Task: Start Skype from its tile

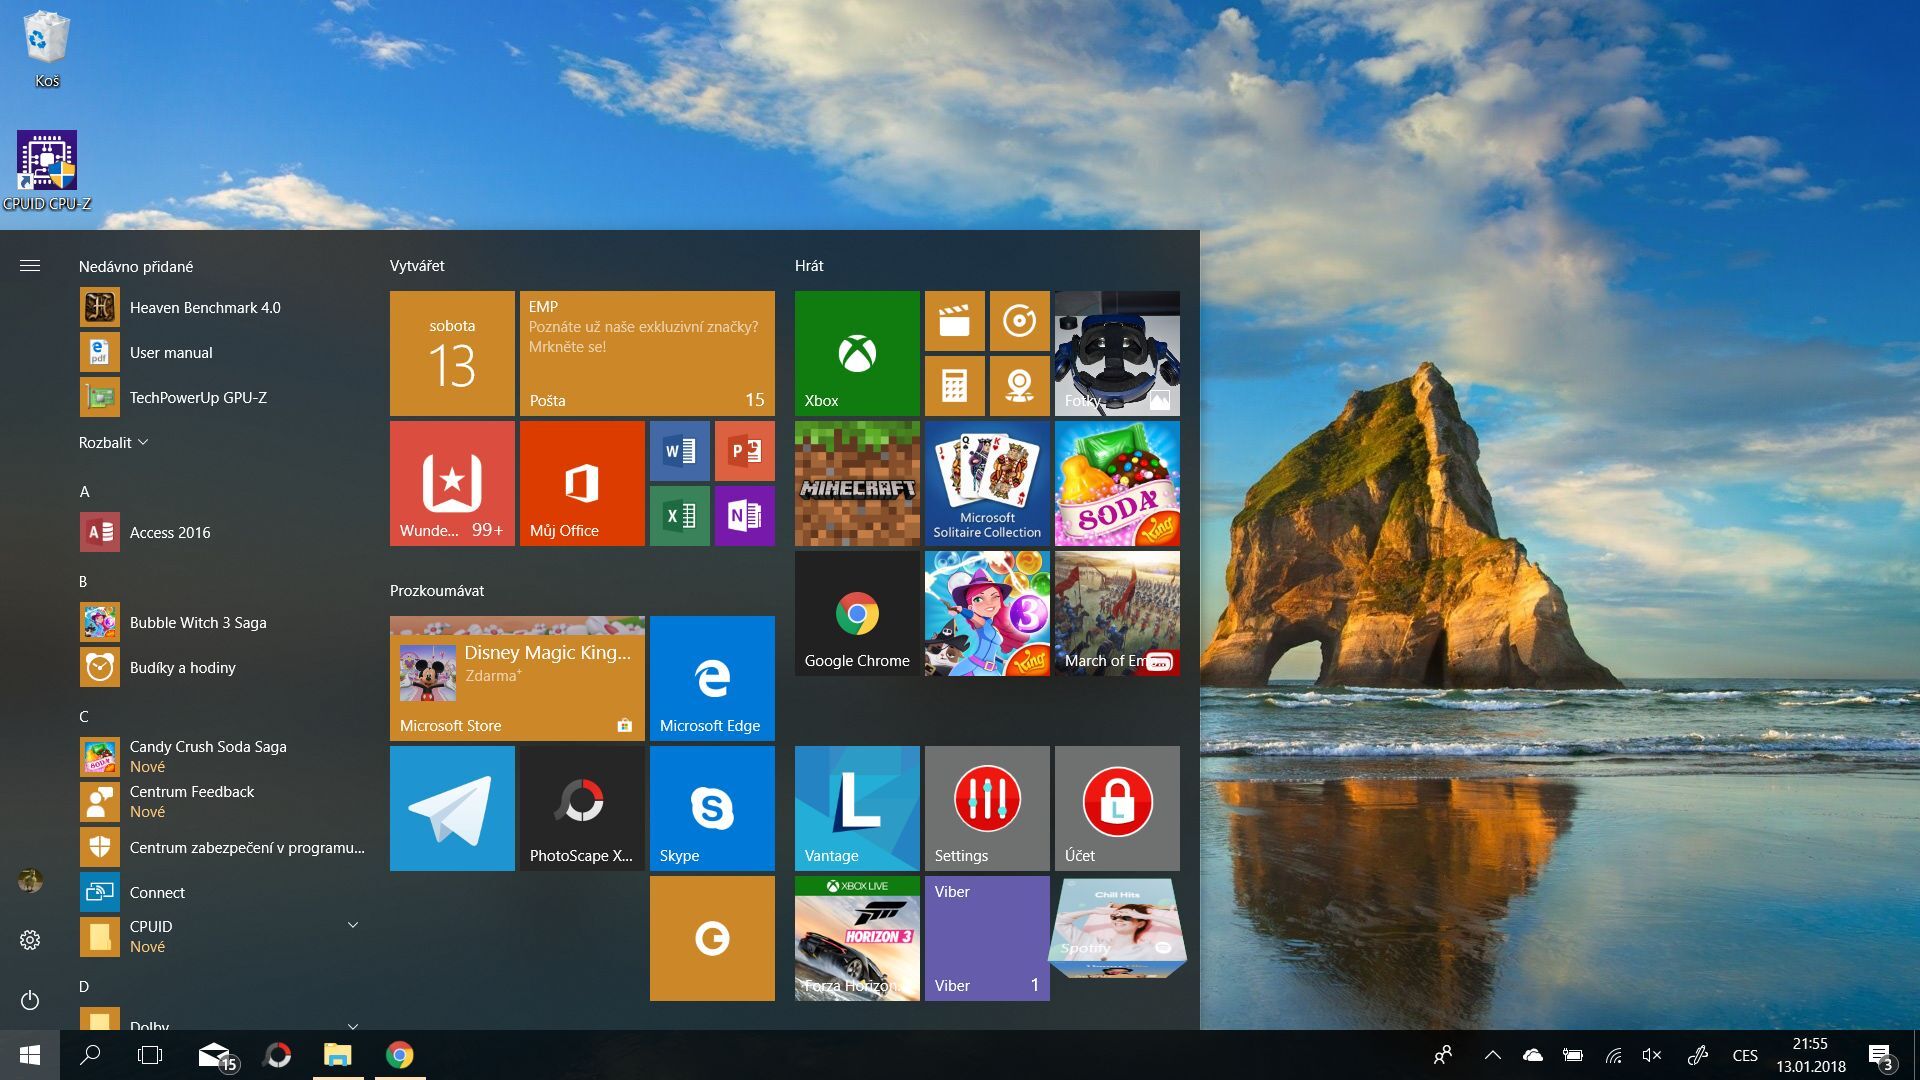Action: click(x=712, y=807)
